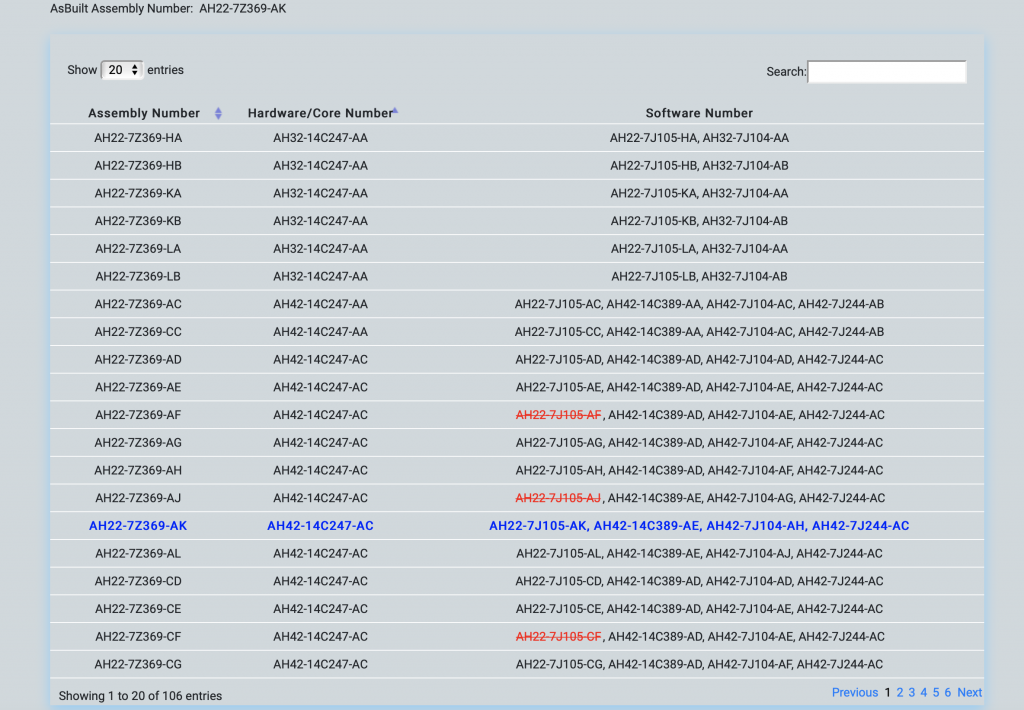Click struck-through red AH22-7J105-CF software number

pyautogui.click(x=558, y=636)
